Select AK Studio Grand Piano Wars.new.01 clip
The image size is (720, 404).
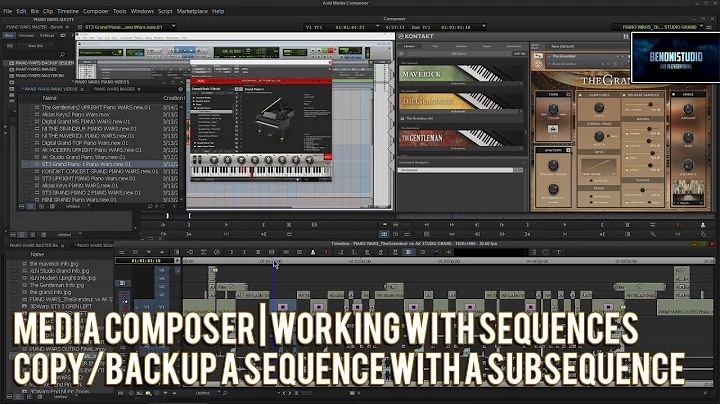pos(84,157)
